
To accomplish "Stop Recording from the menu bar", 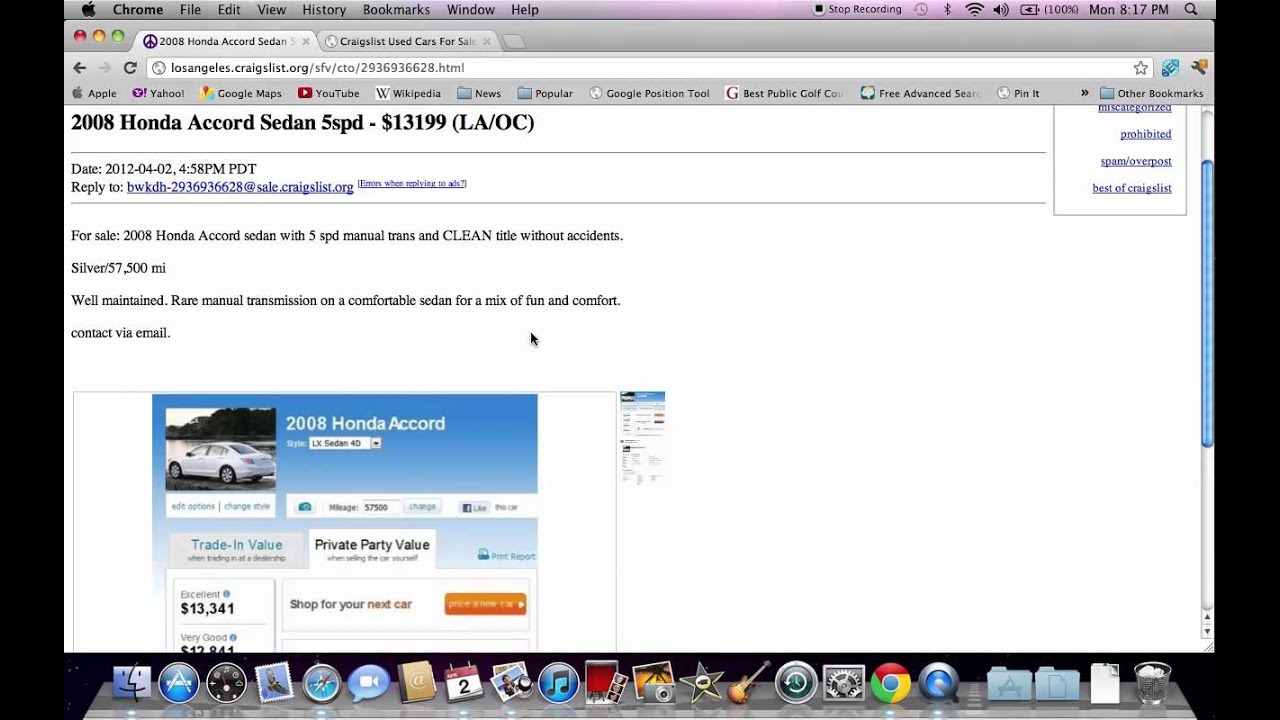I will tap(857, 9).
